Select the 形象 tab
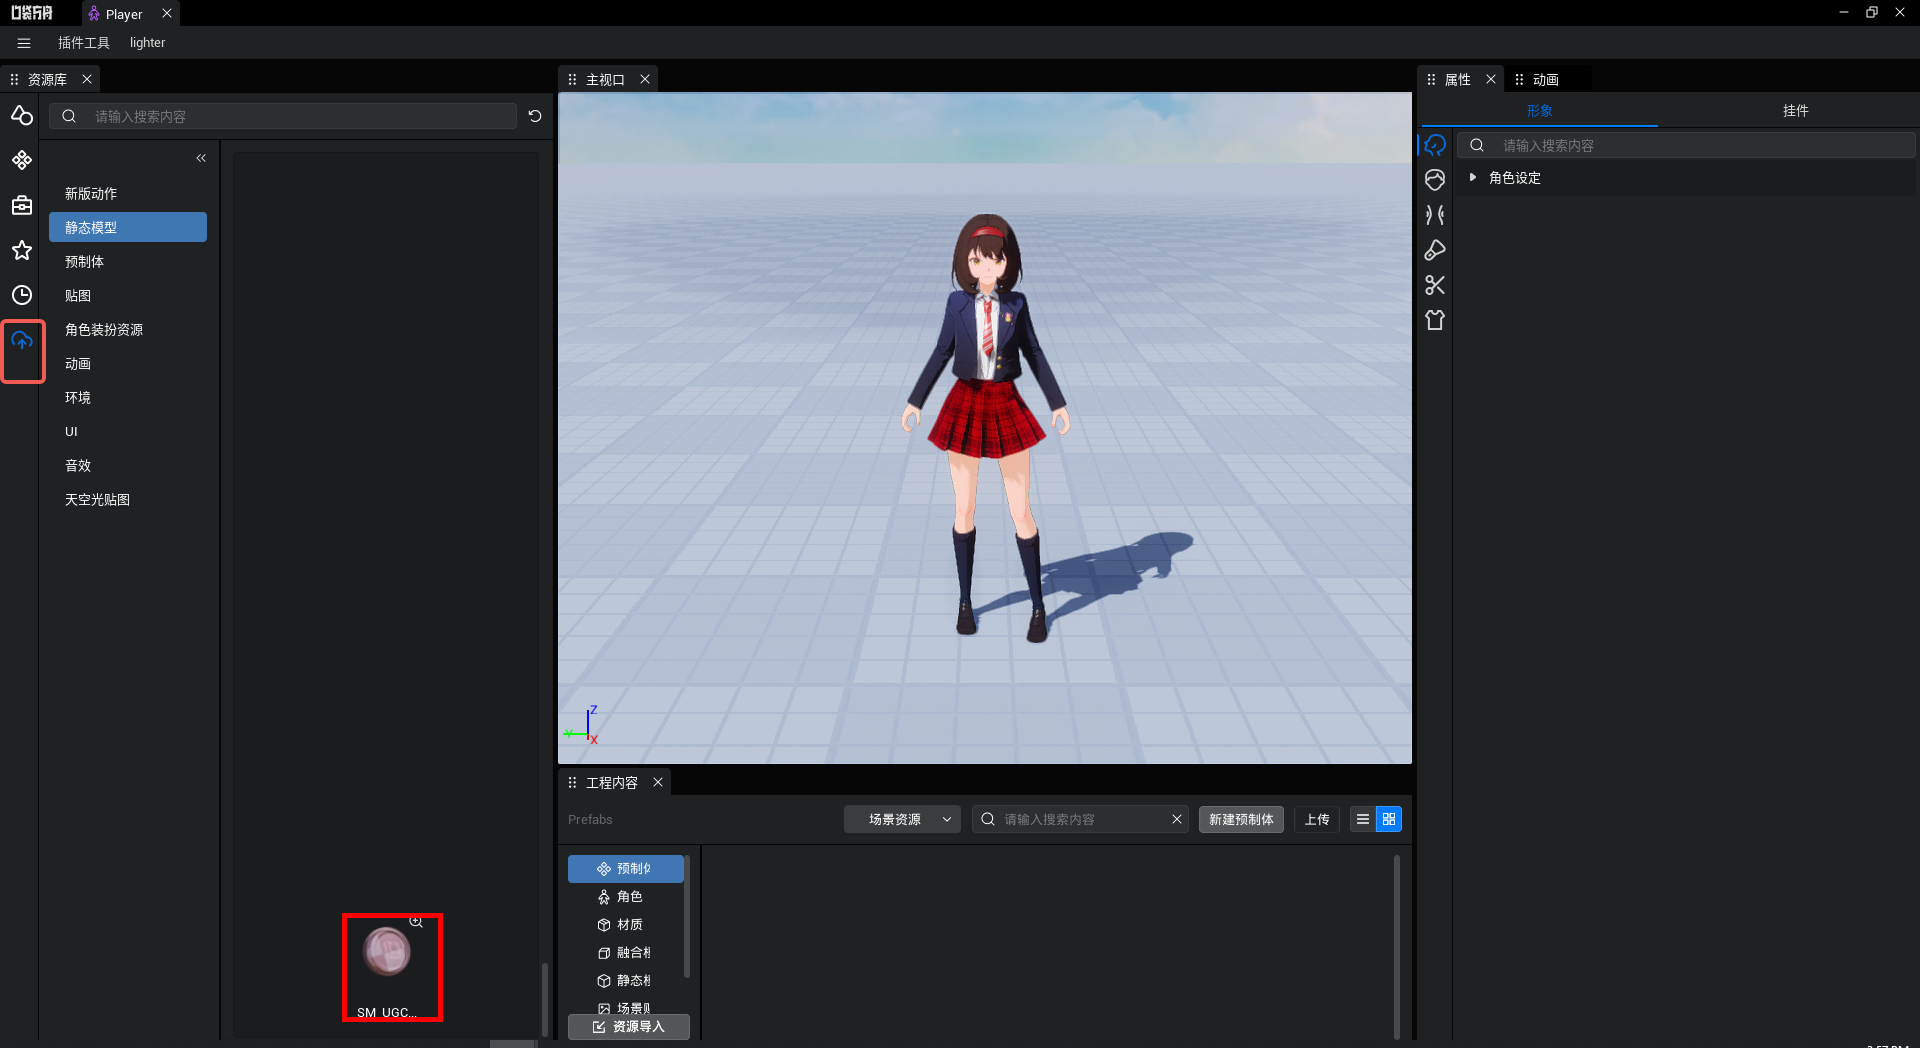Viewport: 1920px width, 1048px height. click(x=1539, y=111)
